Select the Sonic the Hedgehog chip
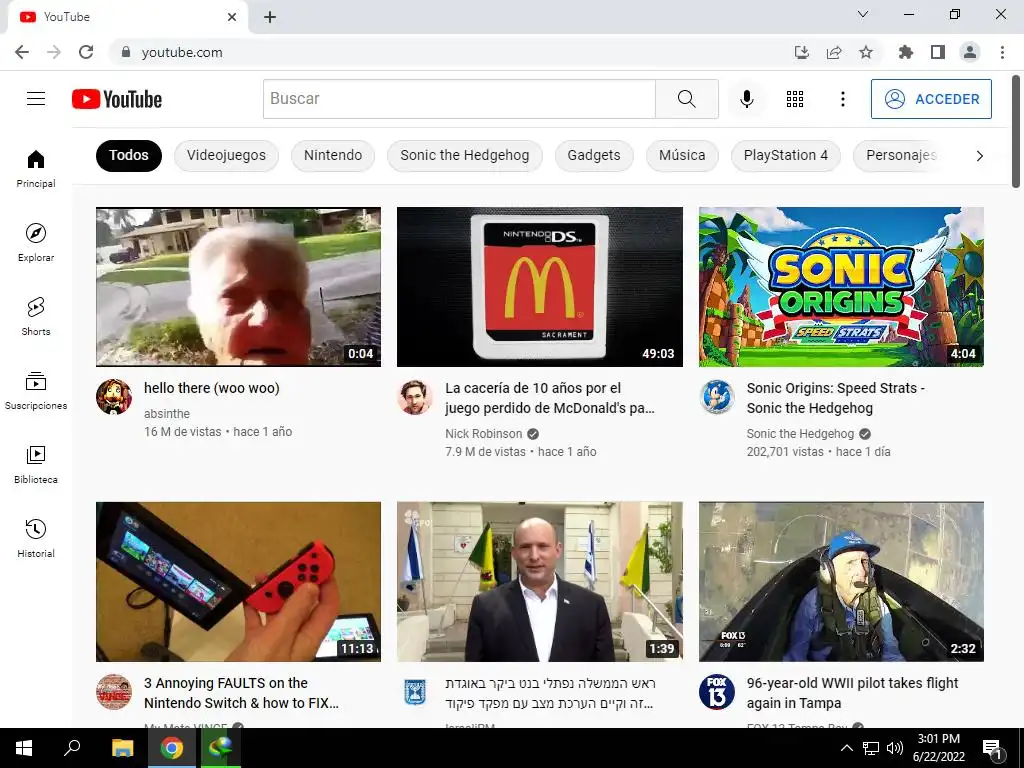Image resolution: width=1024 pixels, height=768 pixels. tap(465, 155)
